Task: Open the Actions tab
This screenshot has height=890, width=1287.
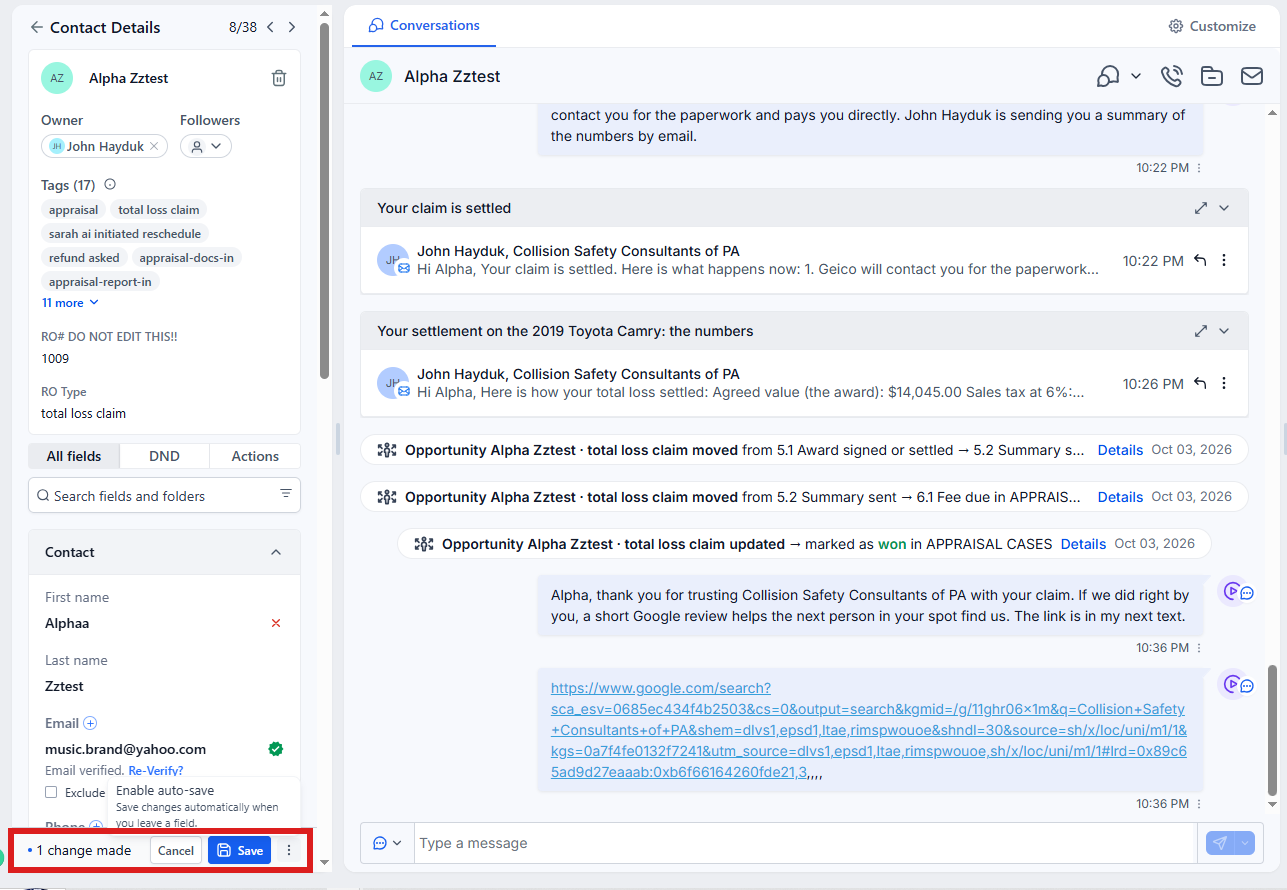Action: pyautogui.click(x=255, y=456)
